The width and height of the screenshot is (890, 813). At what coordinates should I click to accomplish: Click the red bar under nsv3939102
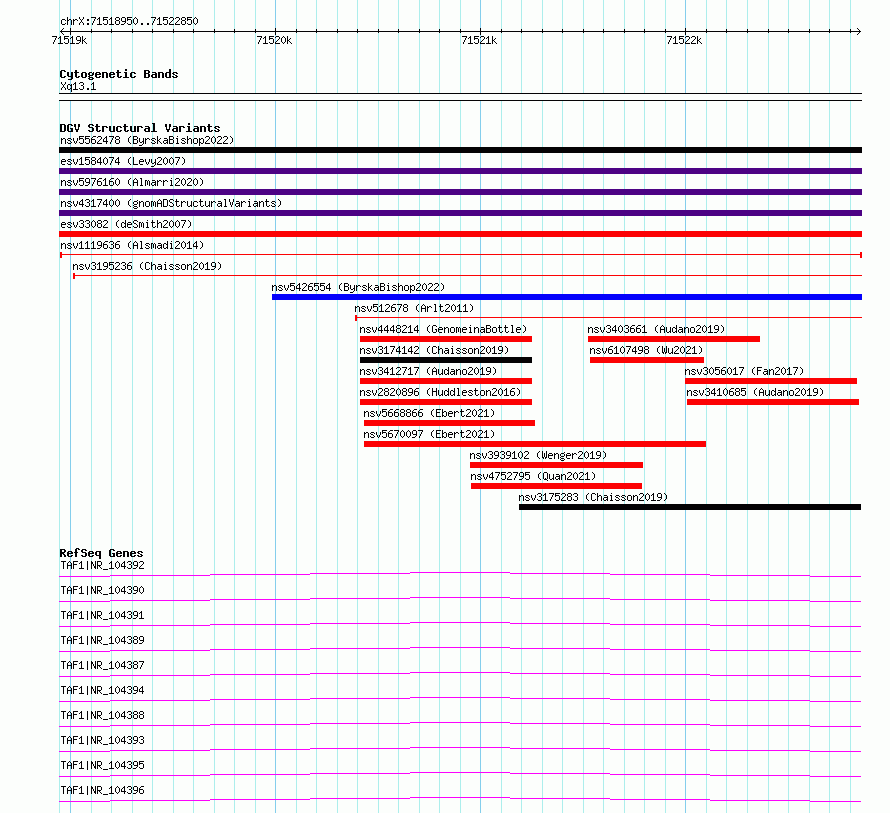pyautogui.click(x=556, y=465)
